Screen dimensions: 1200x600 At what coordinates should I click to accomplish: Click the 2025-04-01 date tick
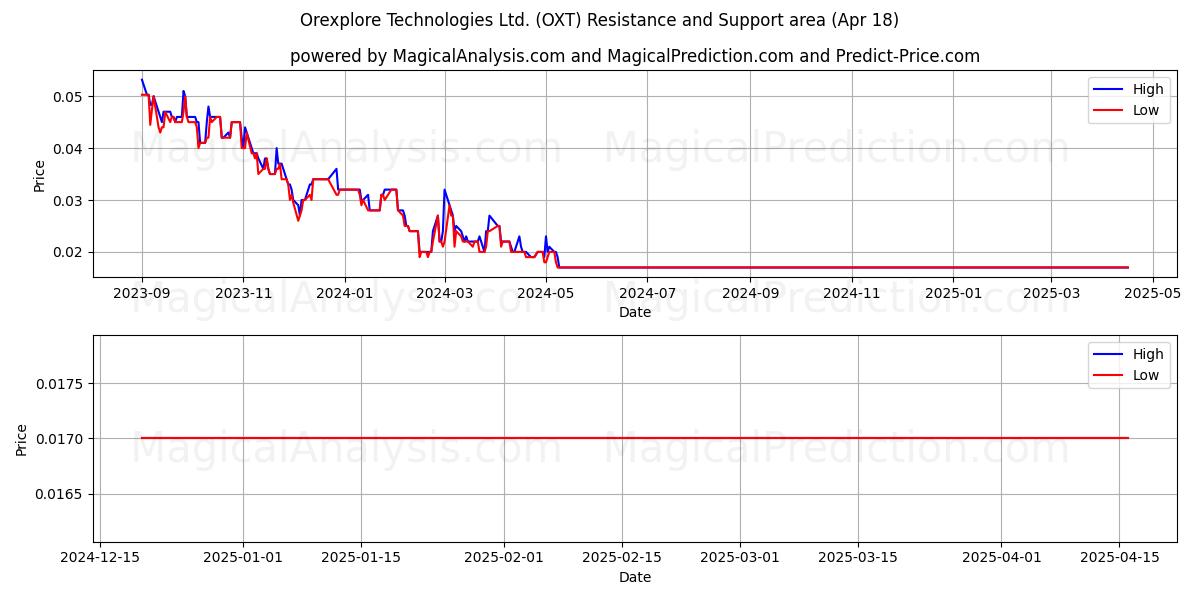pos(1002,558)
